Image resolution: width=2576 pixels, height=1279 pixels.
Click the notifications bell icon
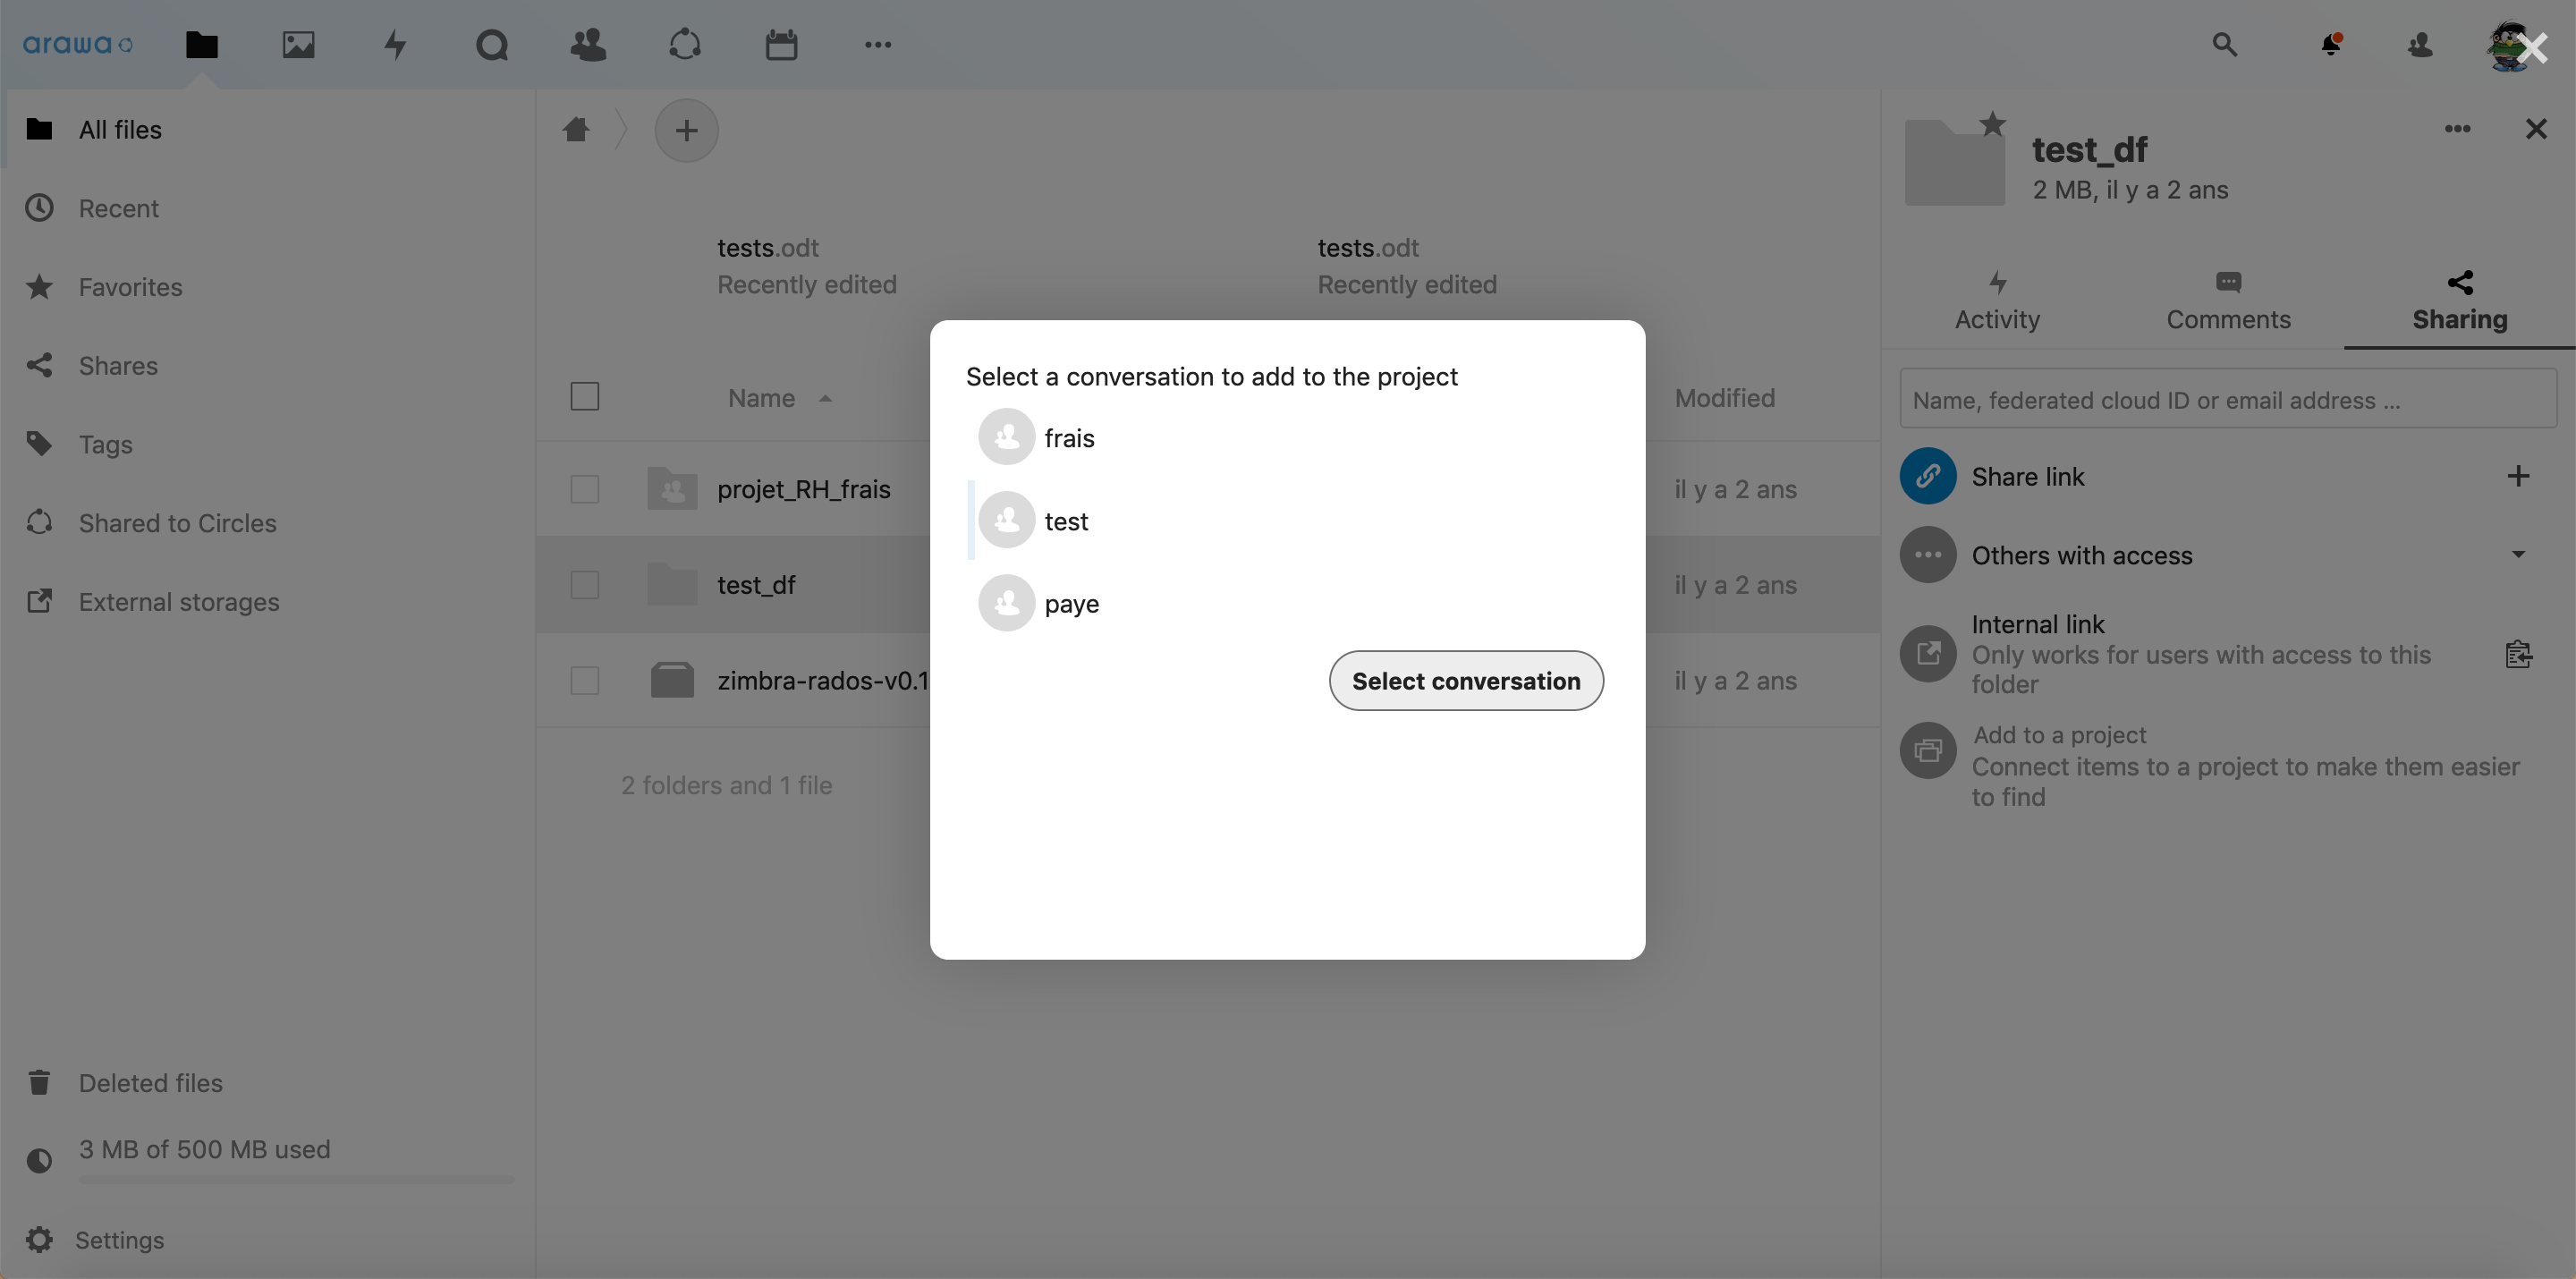tap(2331, 44)
